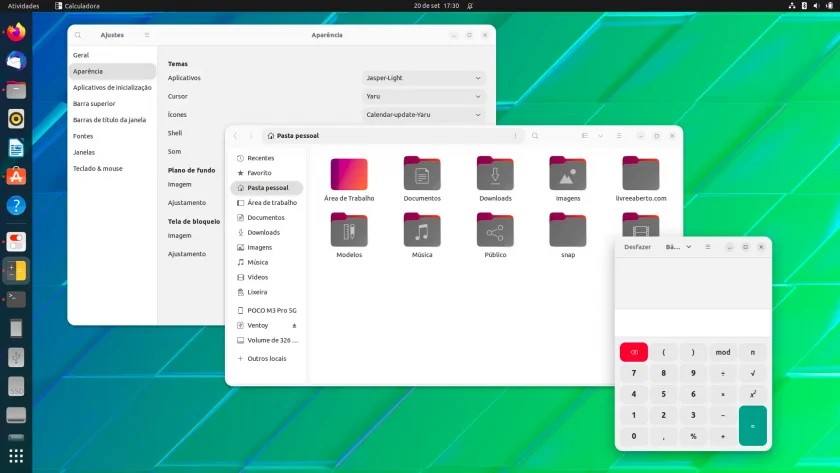The image size is (840, 473).
Task: Expand the Cursor theme dropdown Yaru
Action: (x=424, y=96)
